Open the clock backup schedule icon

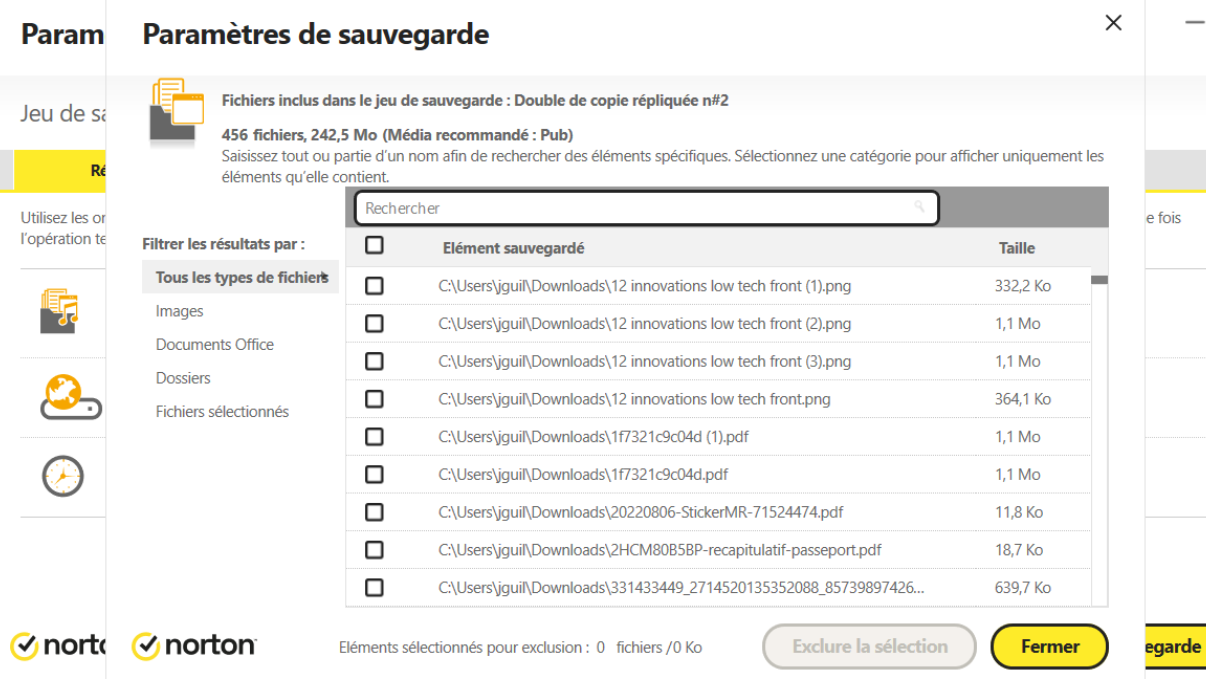click(62, 477)
